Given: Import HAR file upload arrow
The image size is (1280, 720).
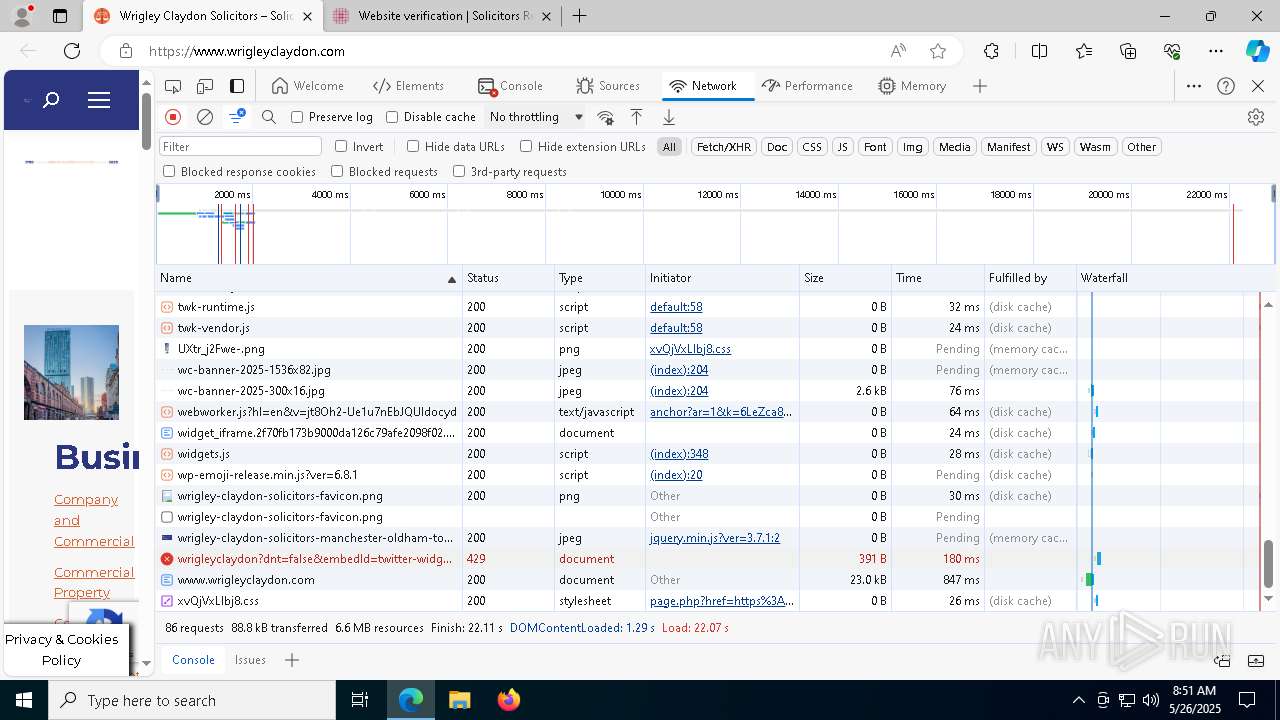Looking at the screenshot, I should tap(636, 117).
